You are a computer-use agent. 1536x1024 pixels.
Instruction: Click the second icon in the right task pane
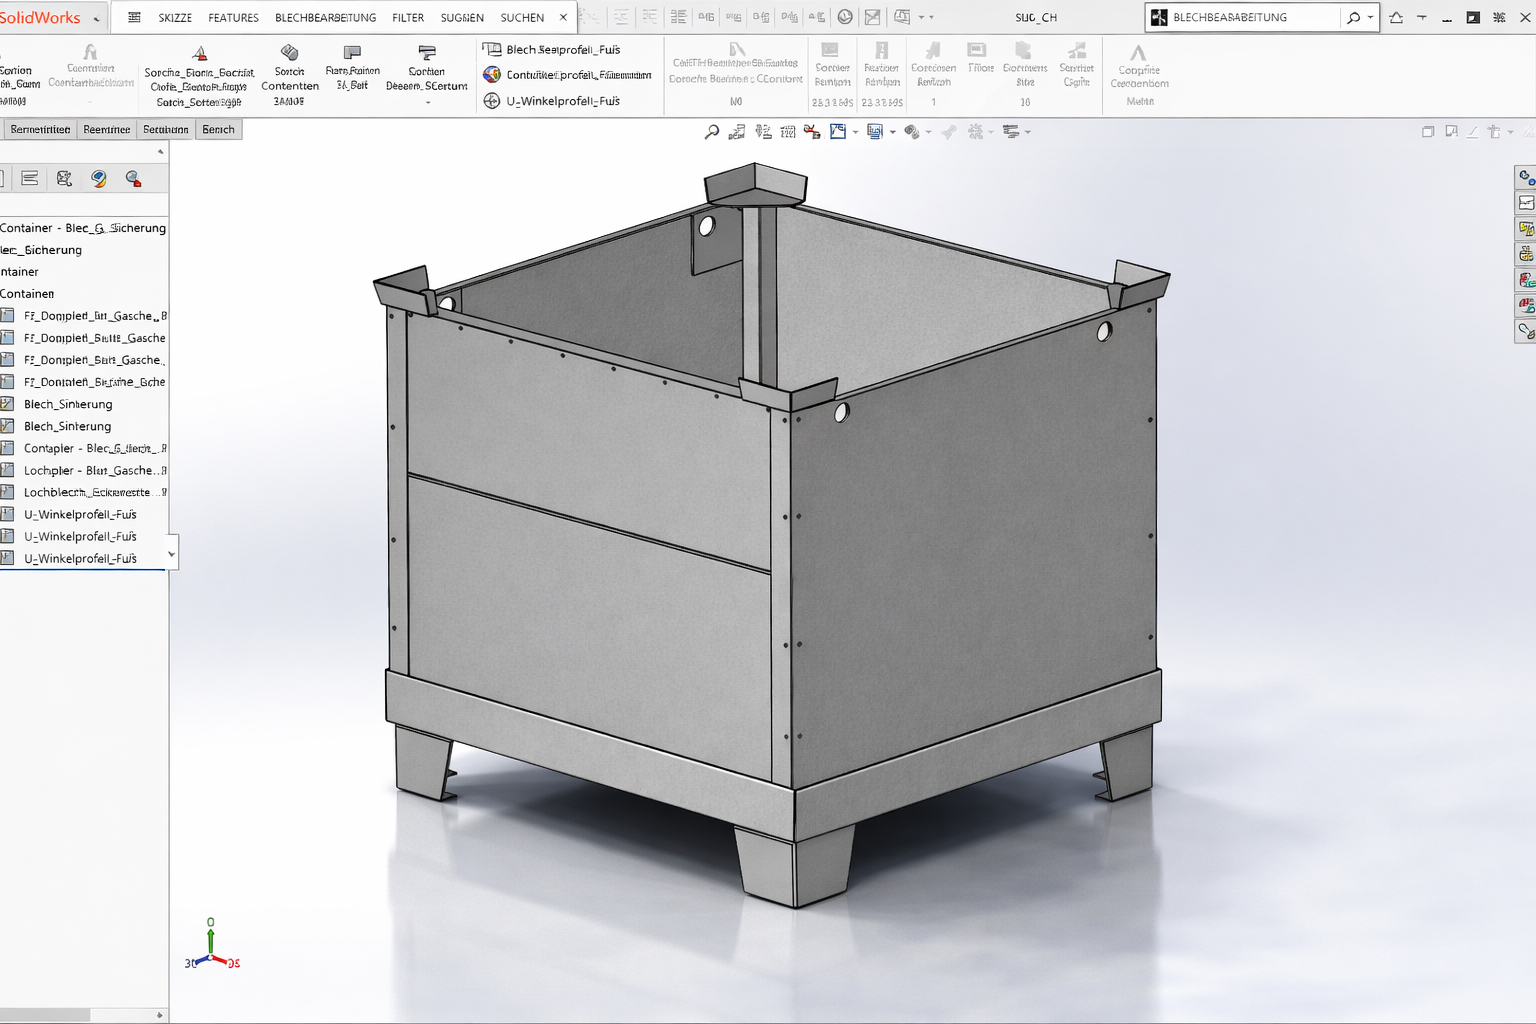tap(1526, 203)
